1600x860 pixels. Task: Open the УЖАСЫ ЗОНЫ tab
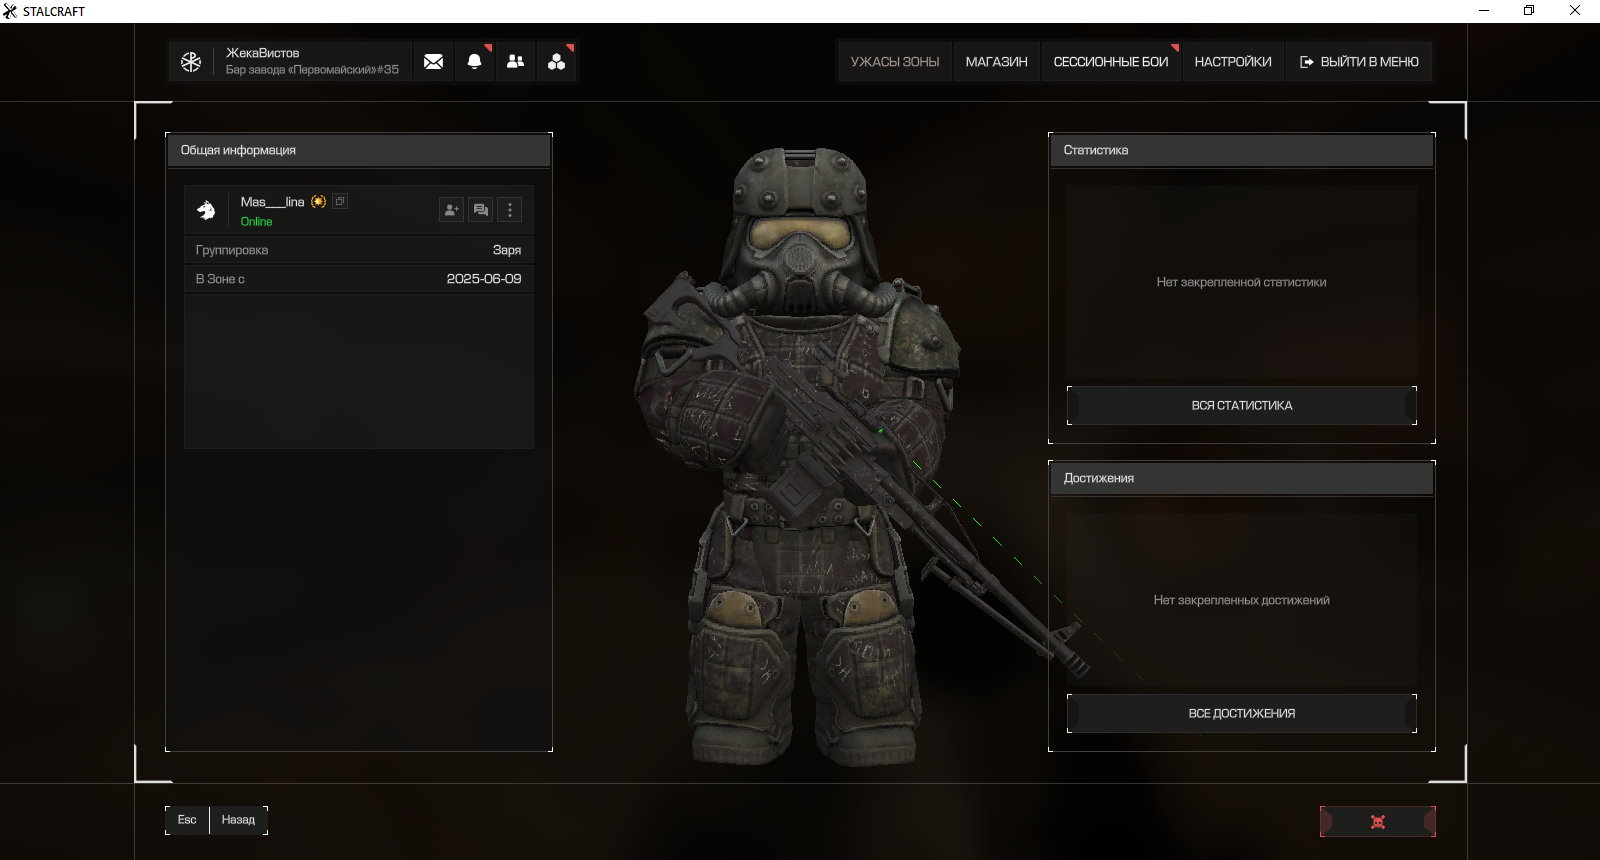895,62
